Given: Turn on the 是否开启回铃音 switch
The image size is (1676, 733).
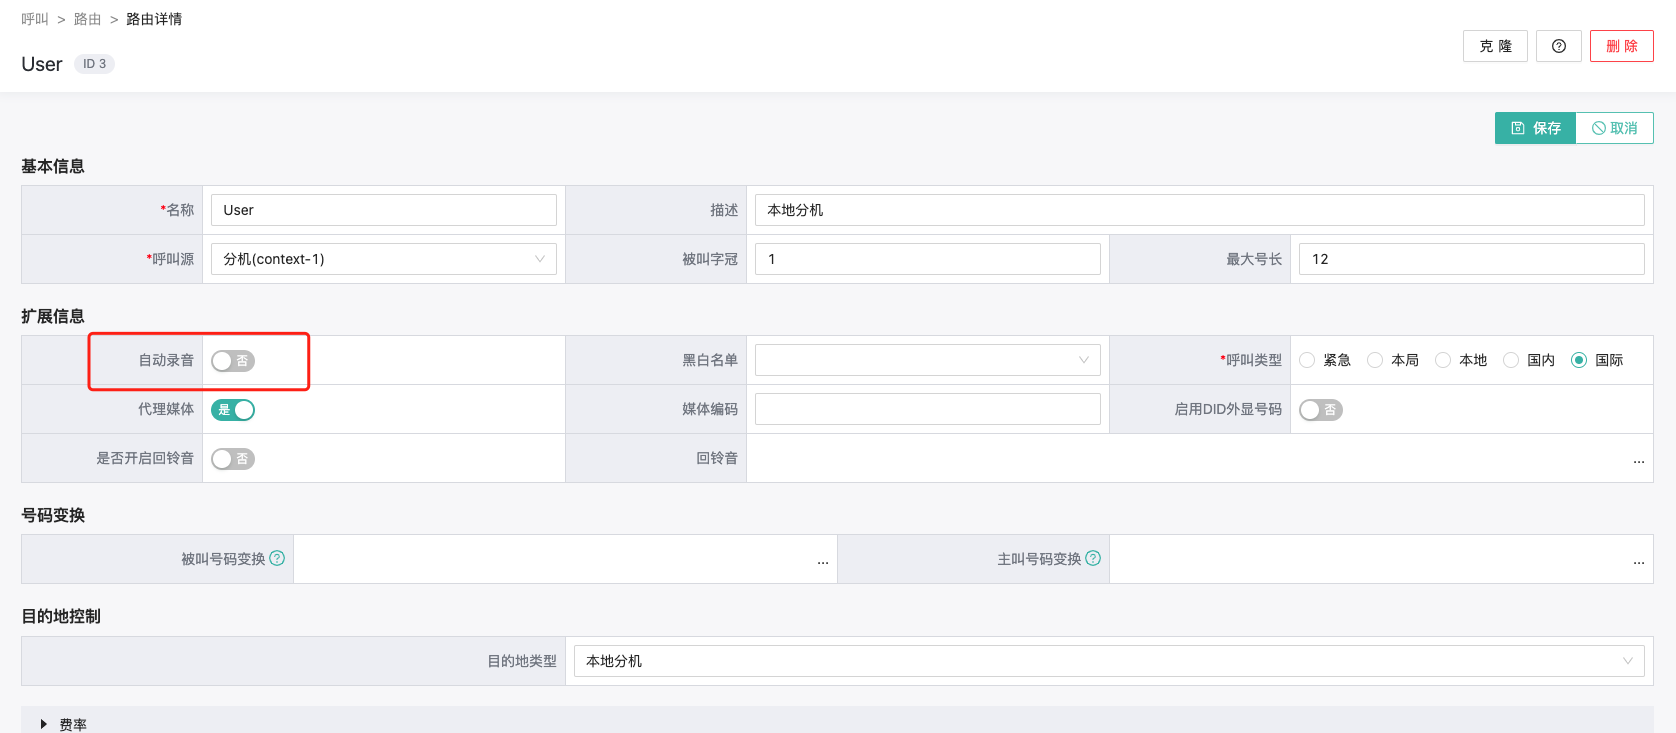Looking at the screenshot, I should pyautogui.click(x=233, y=459).
